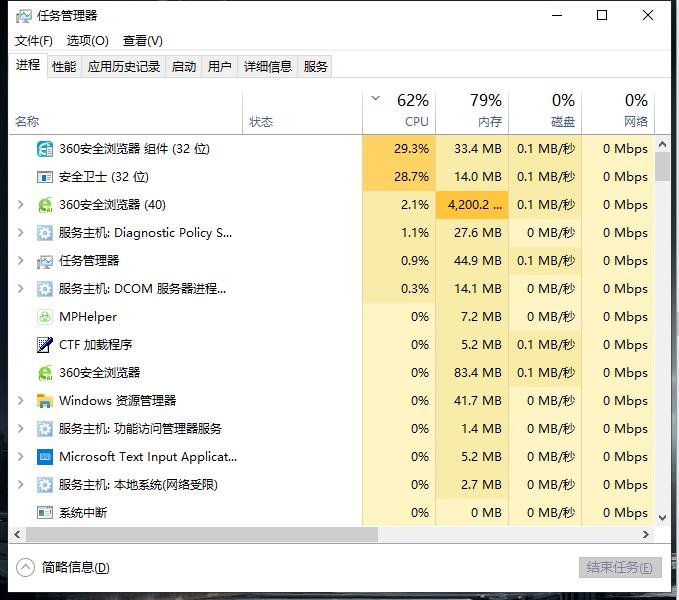Click the 360安全浏览器 组件 (32 位) icon

point(45,149)
